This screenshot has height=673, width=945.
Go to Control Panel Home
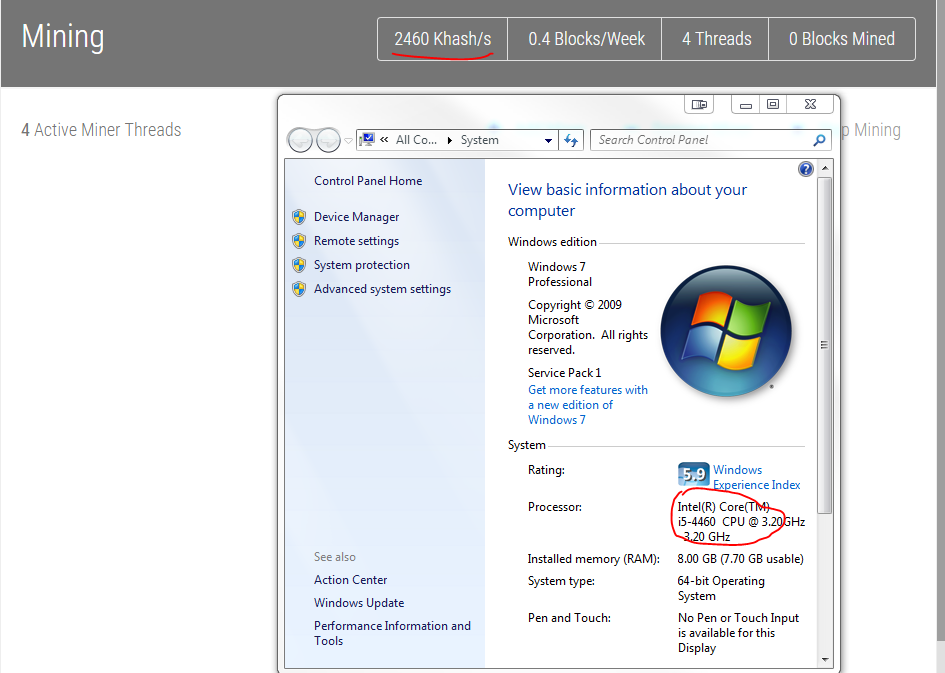[x=368, y=181]
